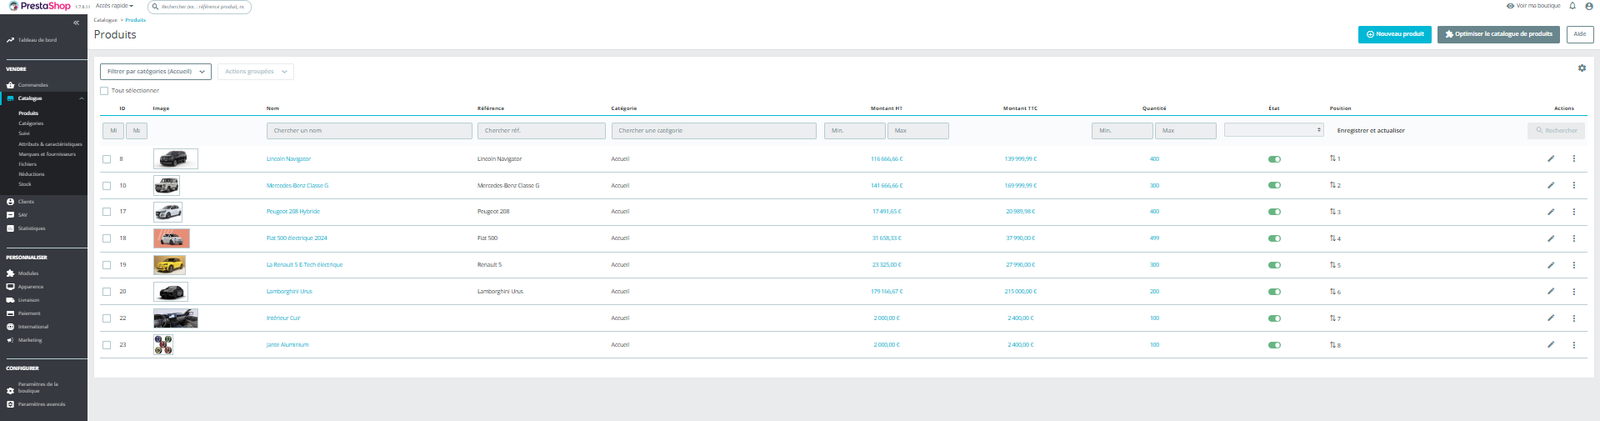1600x421 pixels.
Task: Click the Nouveau produit button
Action: tap(1395, 34)
